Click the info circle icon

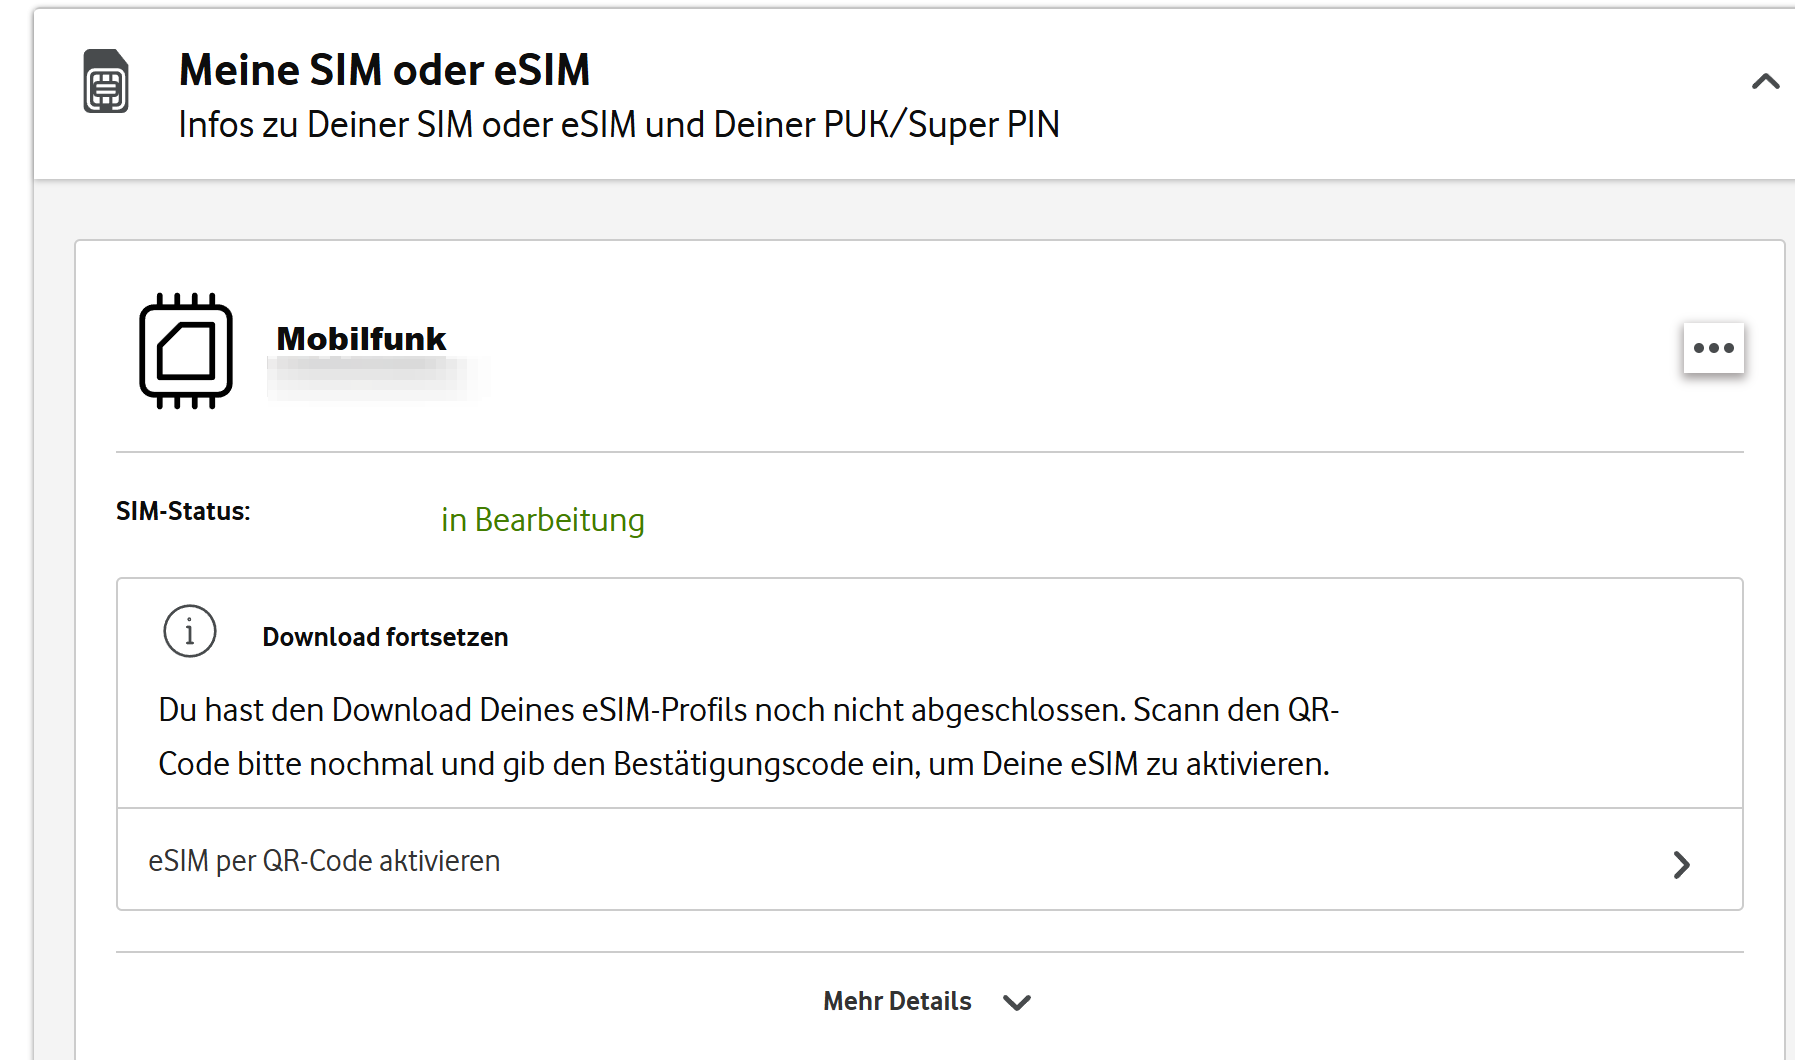click(x=190, y=631)
